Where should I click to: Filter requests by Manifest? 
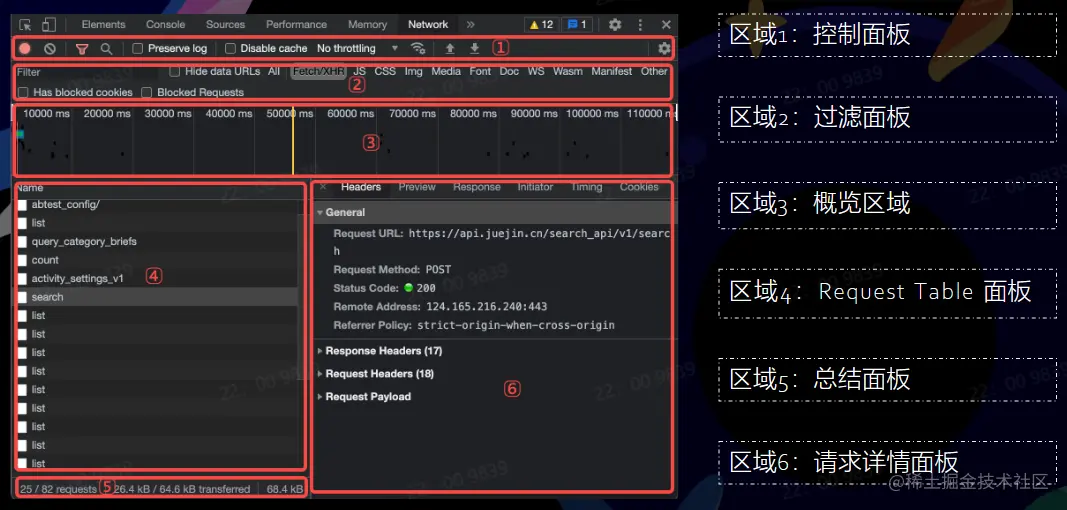[612, 71]
